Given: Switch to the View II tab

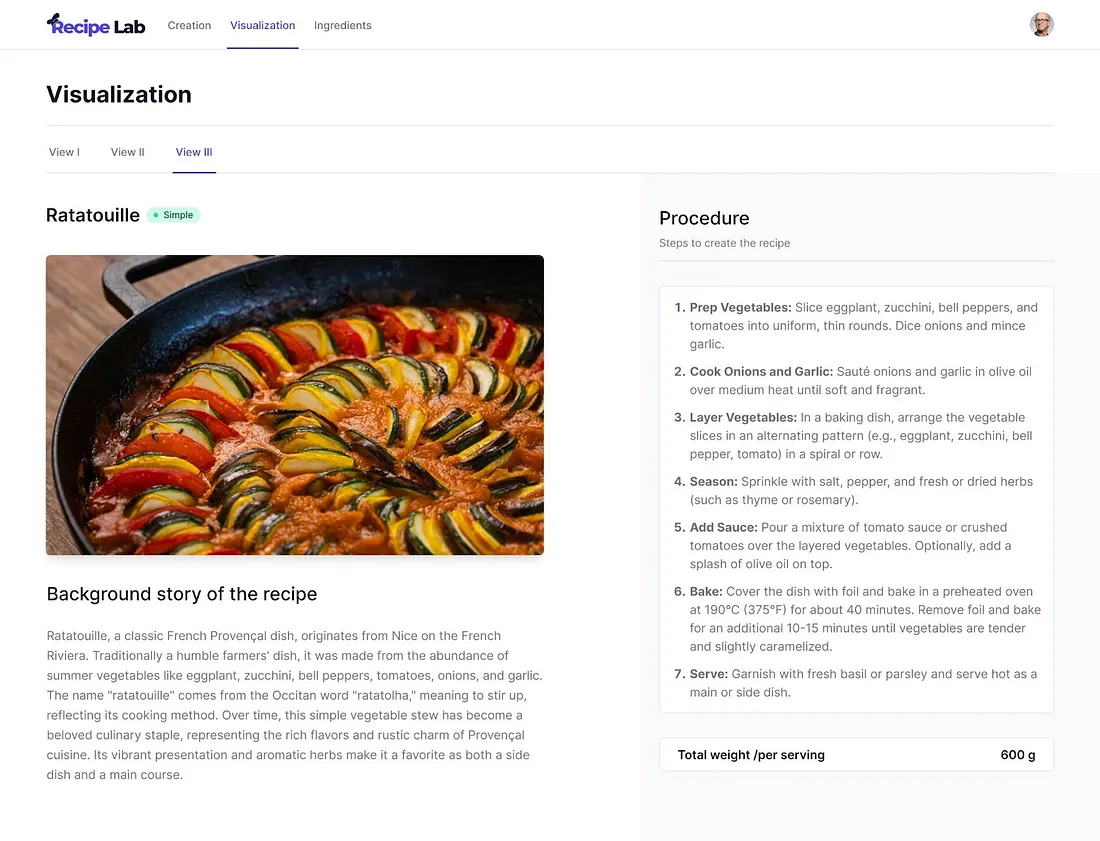Looking at the screenshot, I should [x=127, y=152].
